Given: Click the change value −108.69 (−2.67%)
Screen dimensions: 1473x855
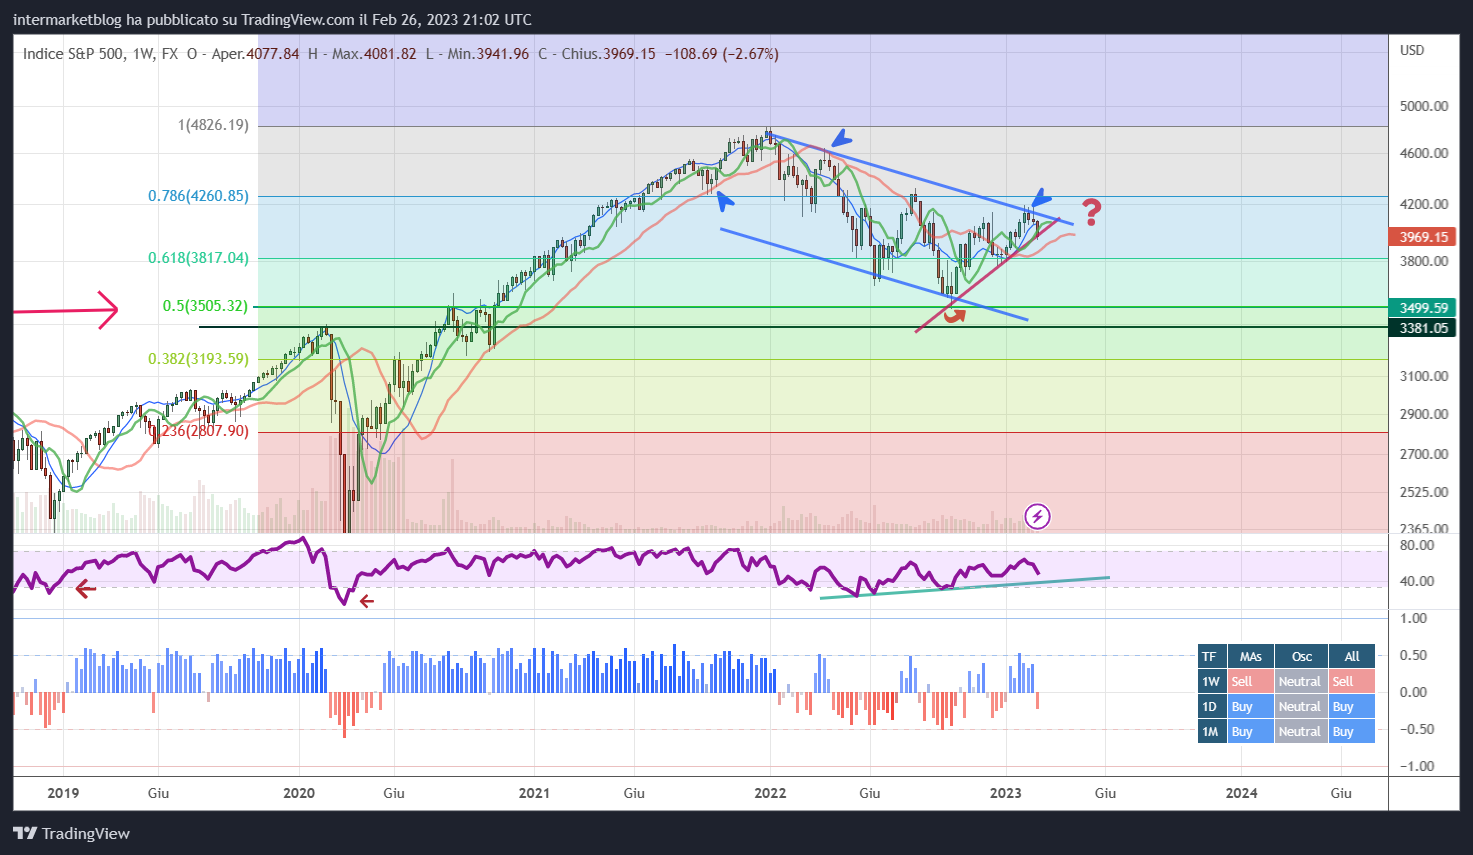Looking at the screenshot, I should click(x=720, y=54).
